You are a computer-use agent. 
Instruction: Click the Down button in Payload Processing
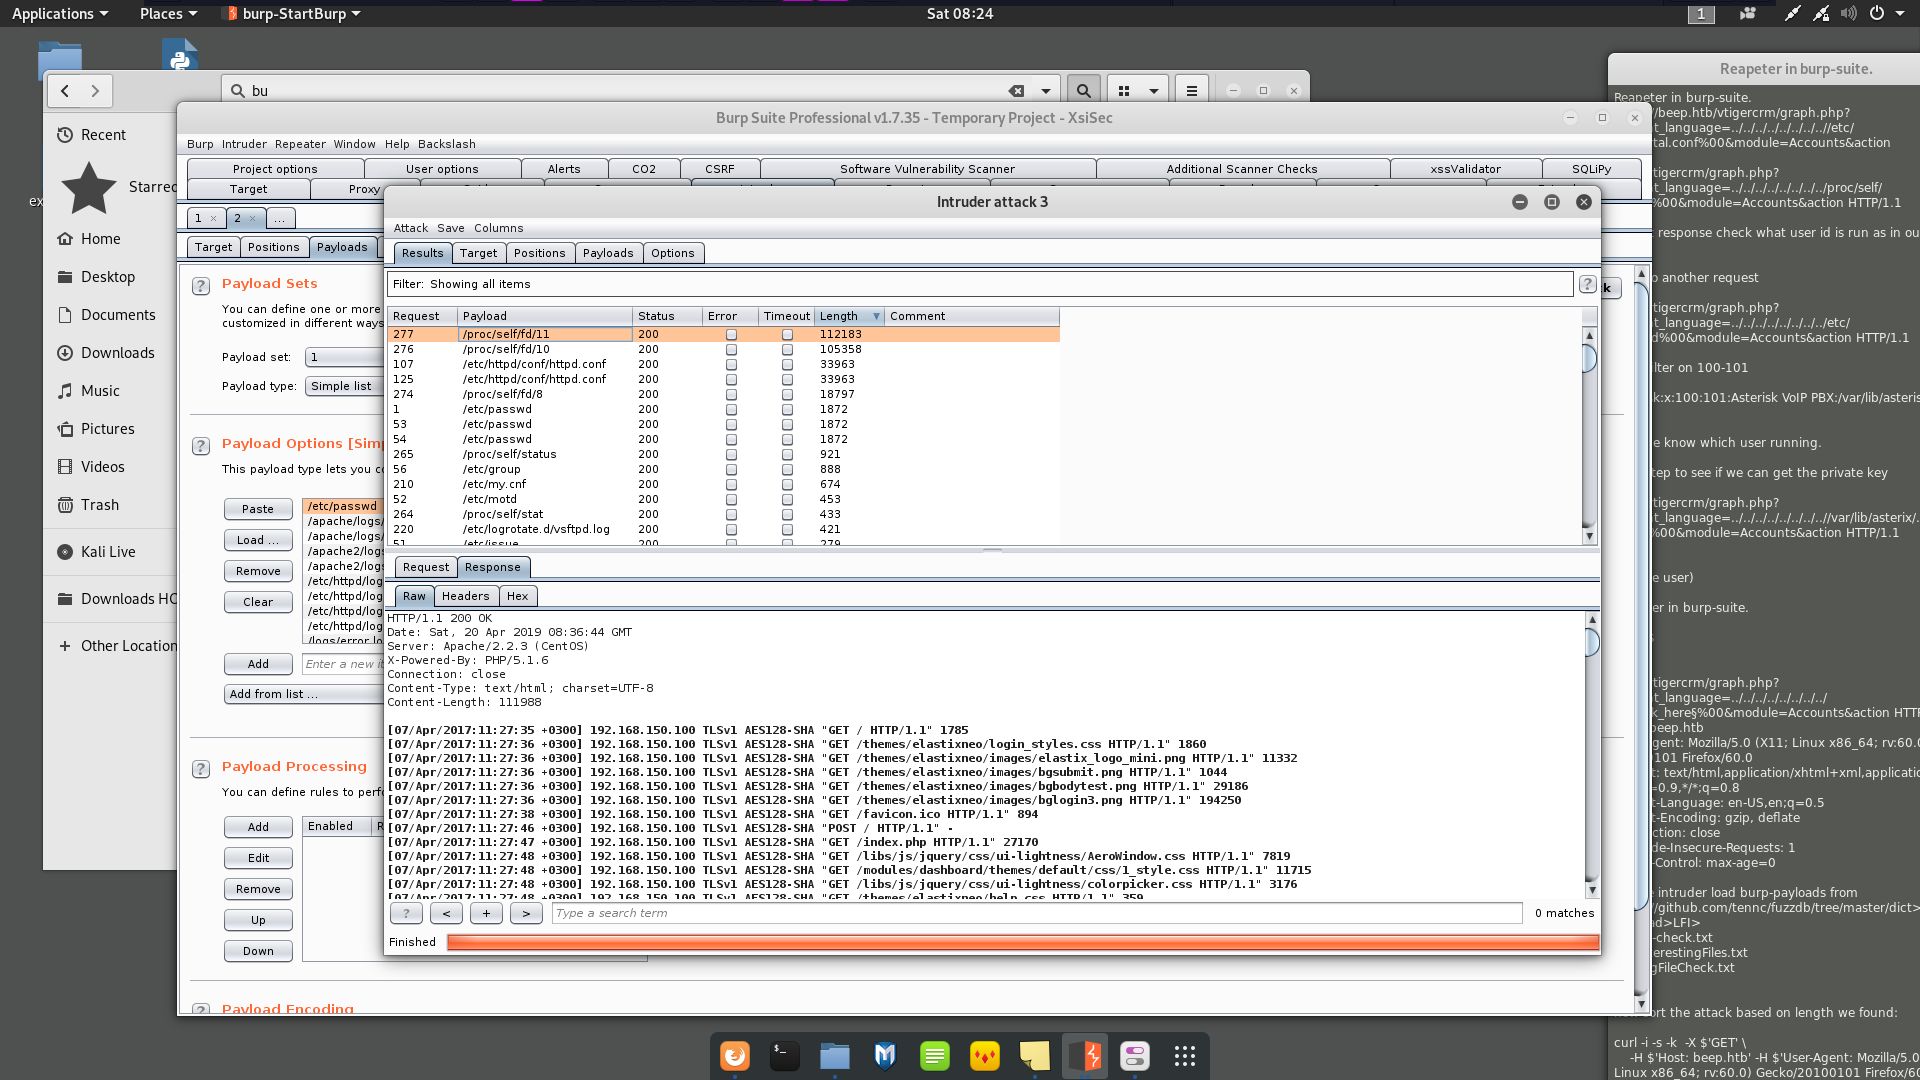pyautogui.click(x=258, y=951)
